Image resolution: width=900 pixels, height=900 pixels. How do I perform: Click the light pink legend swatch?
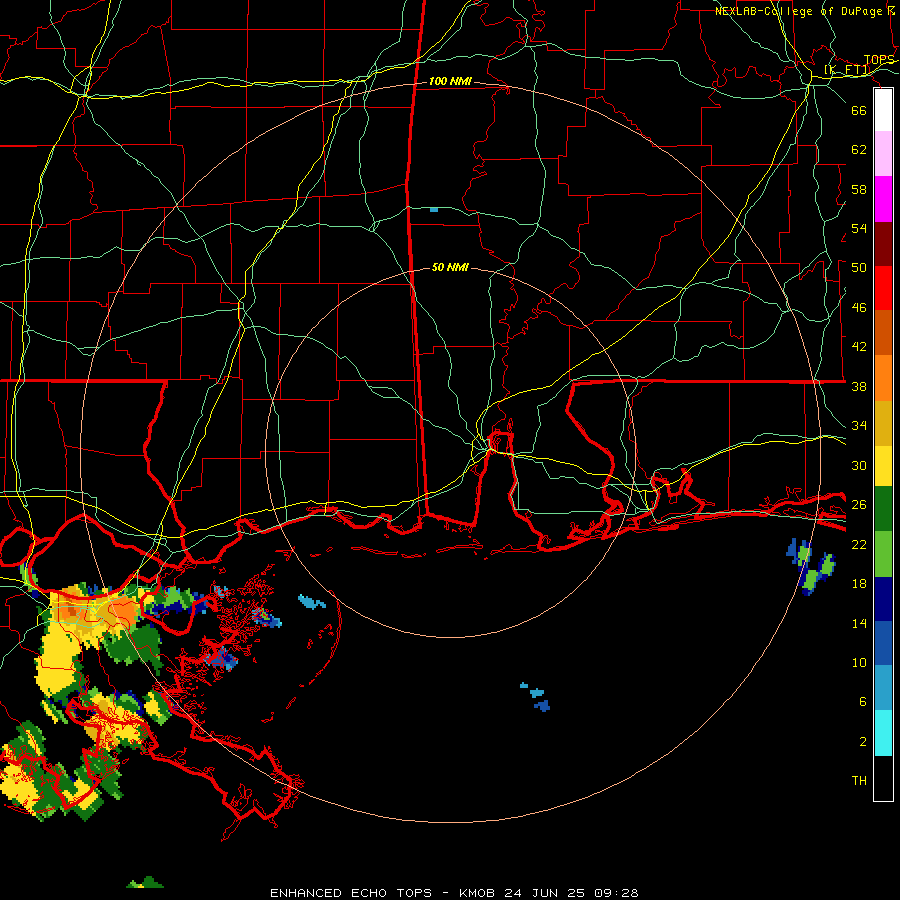883,153
